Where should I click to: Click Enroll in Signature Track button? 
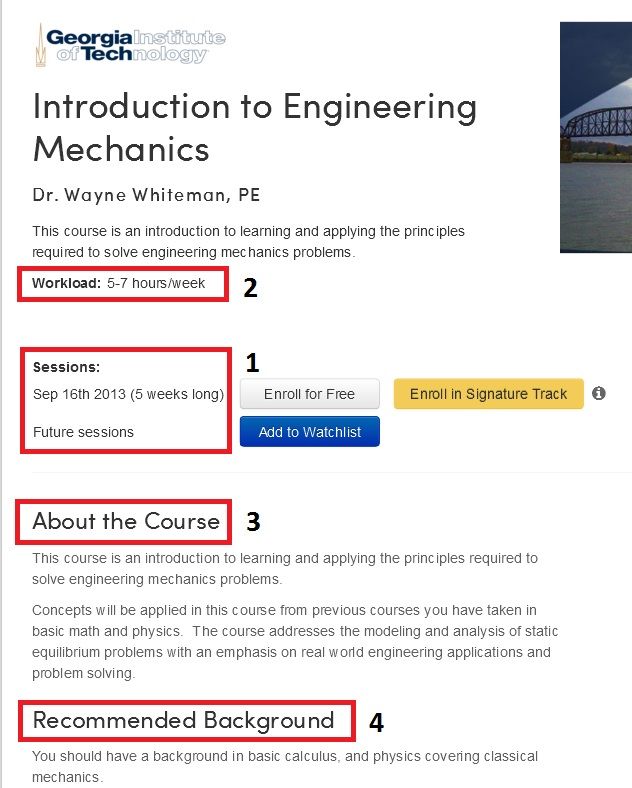[488, 394]
